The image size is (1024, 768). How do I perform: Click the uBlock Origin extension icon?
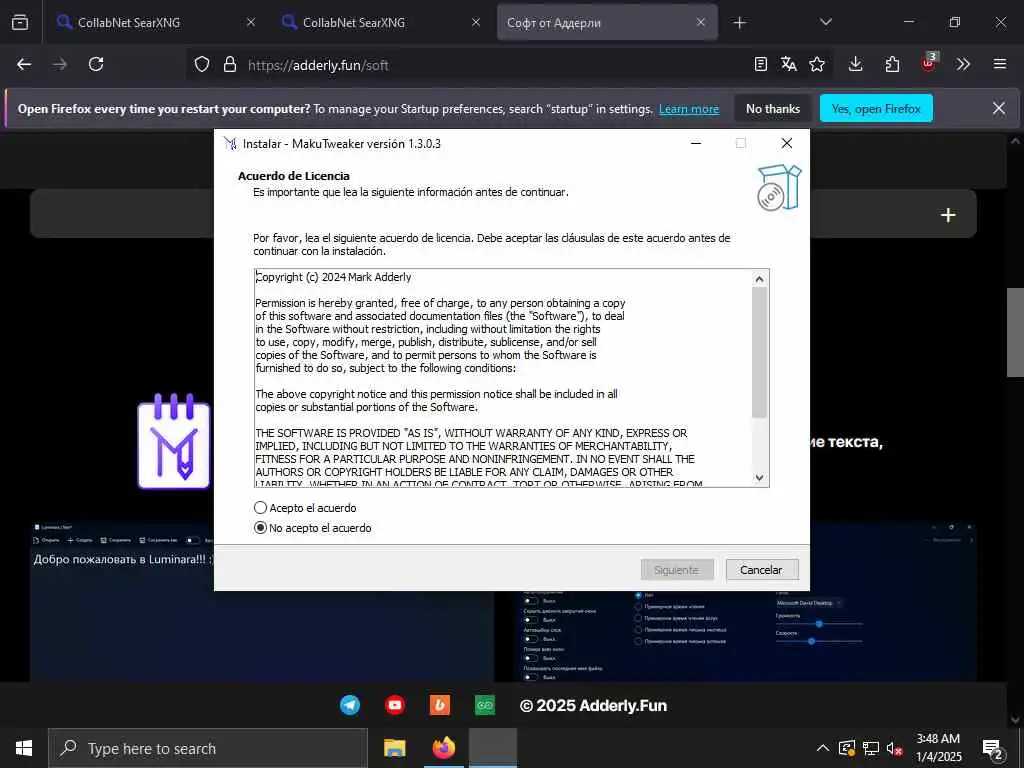[929, 63]
